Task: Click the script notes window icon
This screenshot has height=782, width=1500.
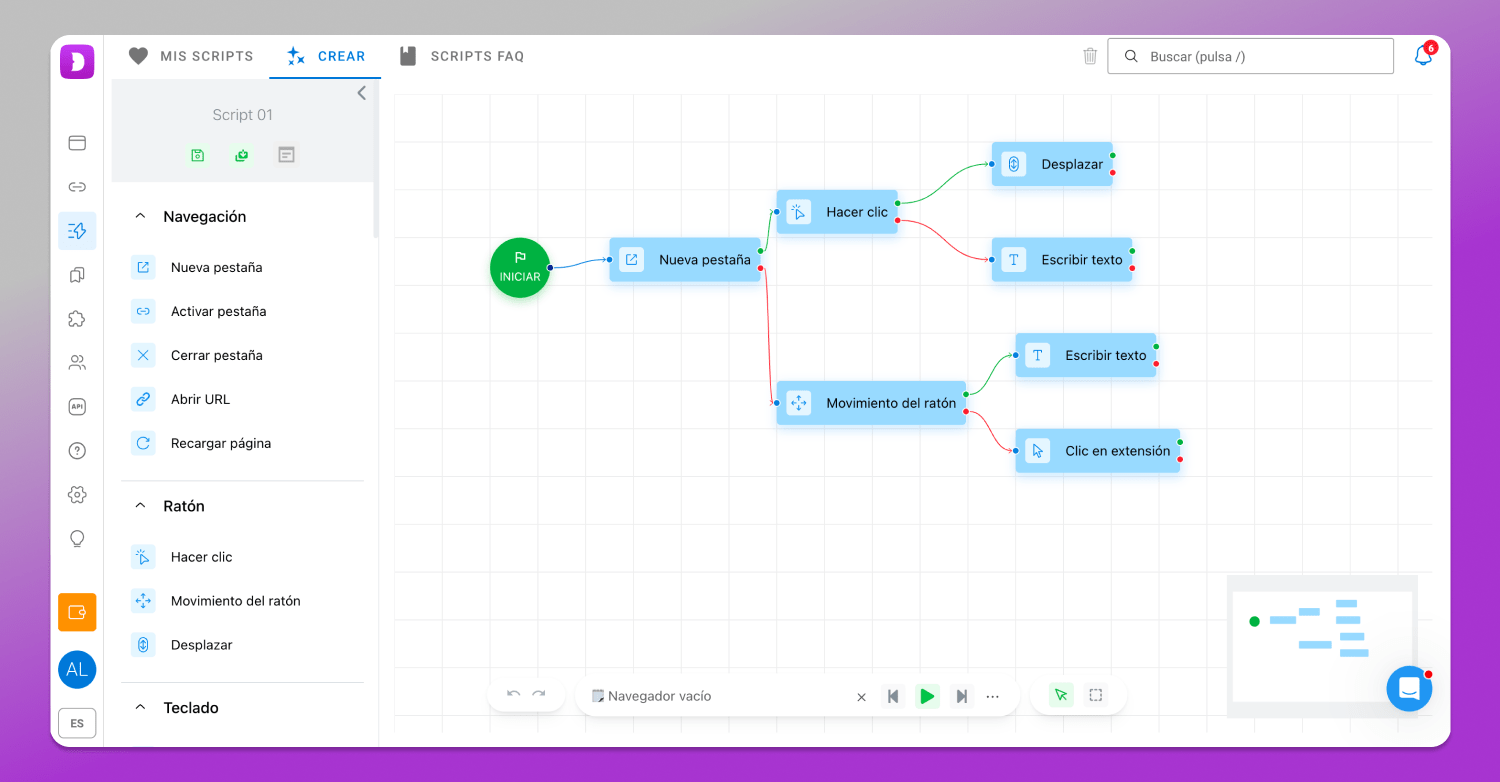Action: (x=287, y=155)
